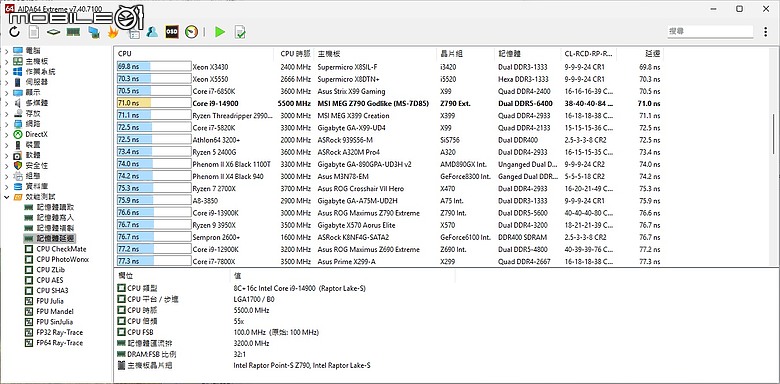Click the 主機板 motherboard icon in tree

pos(18,61)
